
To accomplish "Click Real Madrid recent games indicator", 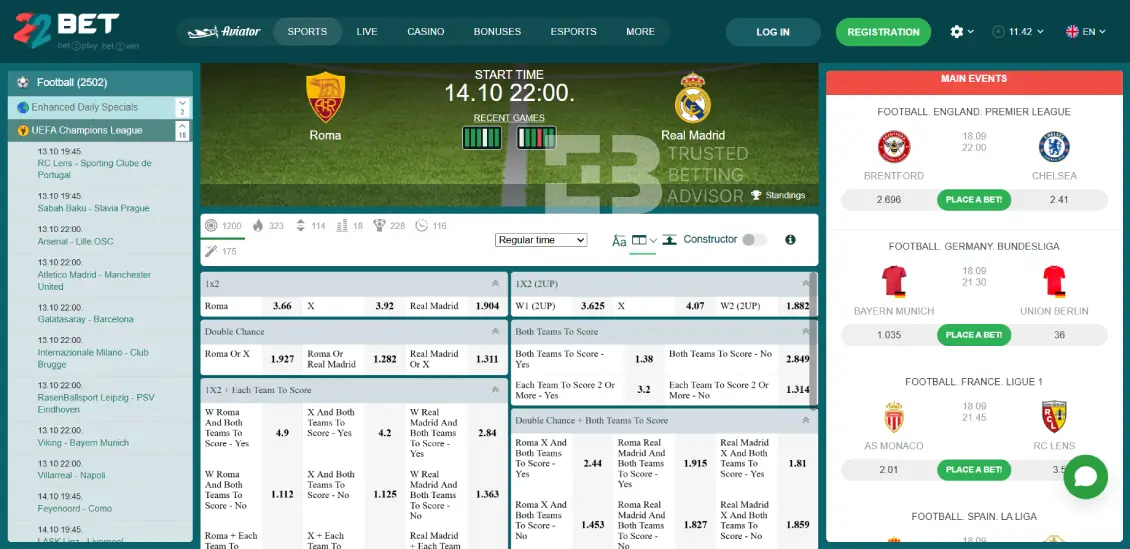I will pyautogui.click(x=536, y=138).
